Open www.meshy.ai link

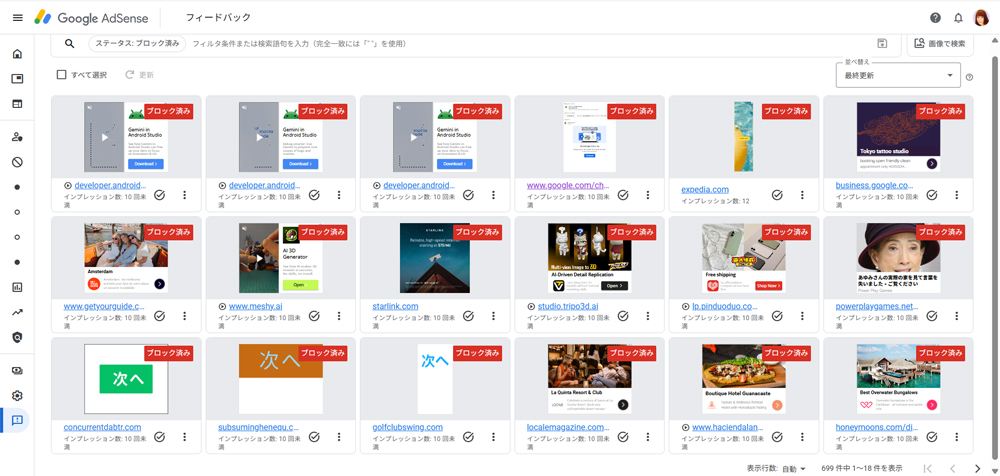pyautogui.click(x=256, y=306)
